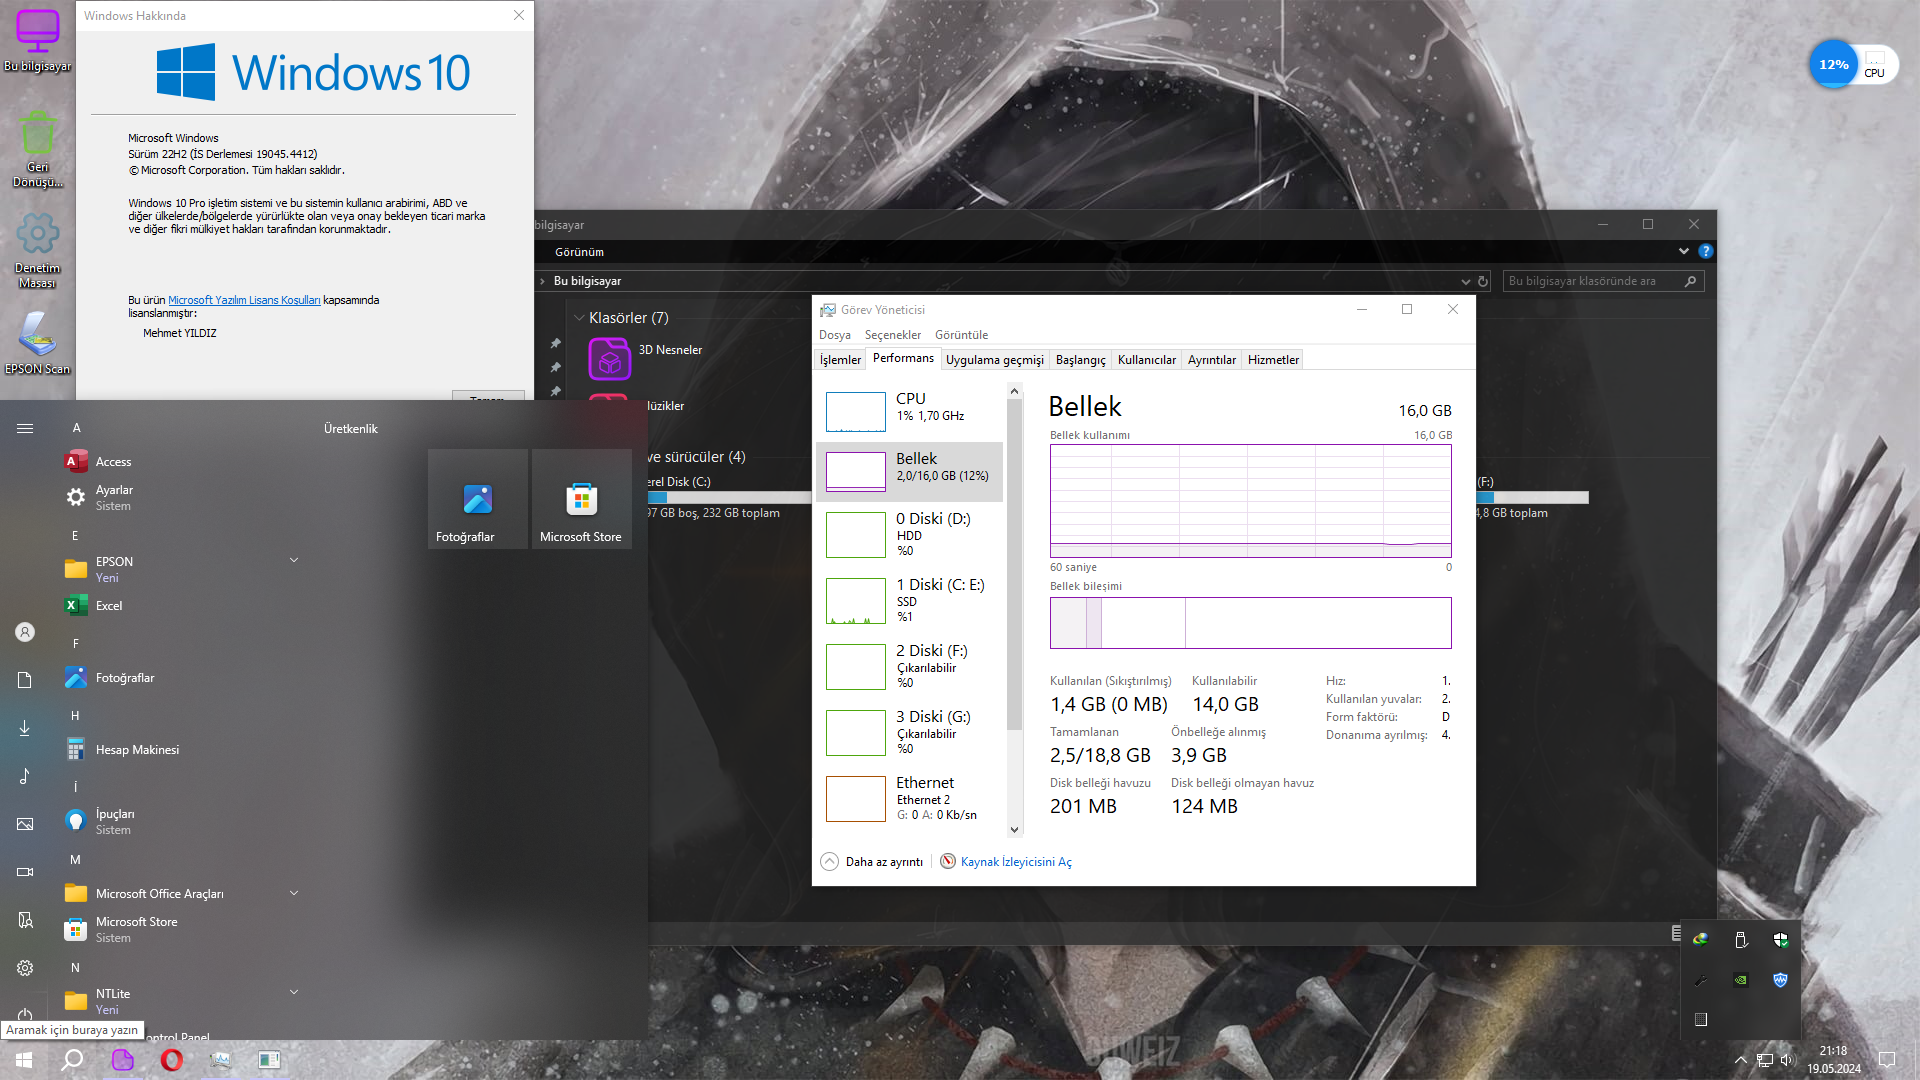Click the clock showing 21:18
The height and width of the screenshot is (1080, 1920).
coord(1834,1051)
